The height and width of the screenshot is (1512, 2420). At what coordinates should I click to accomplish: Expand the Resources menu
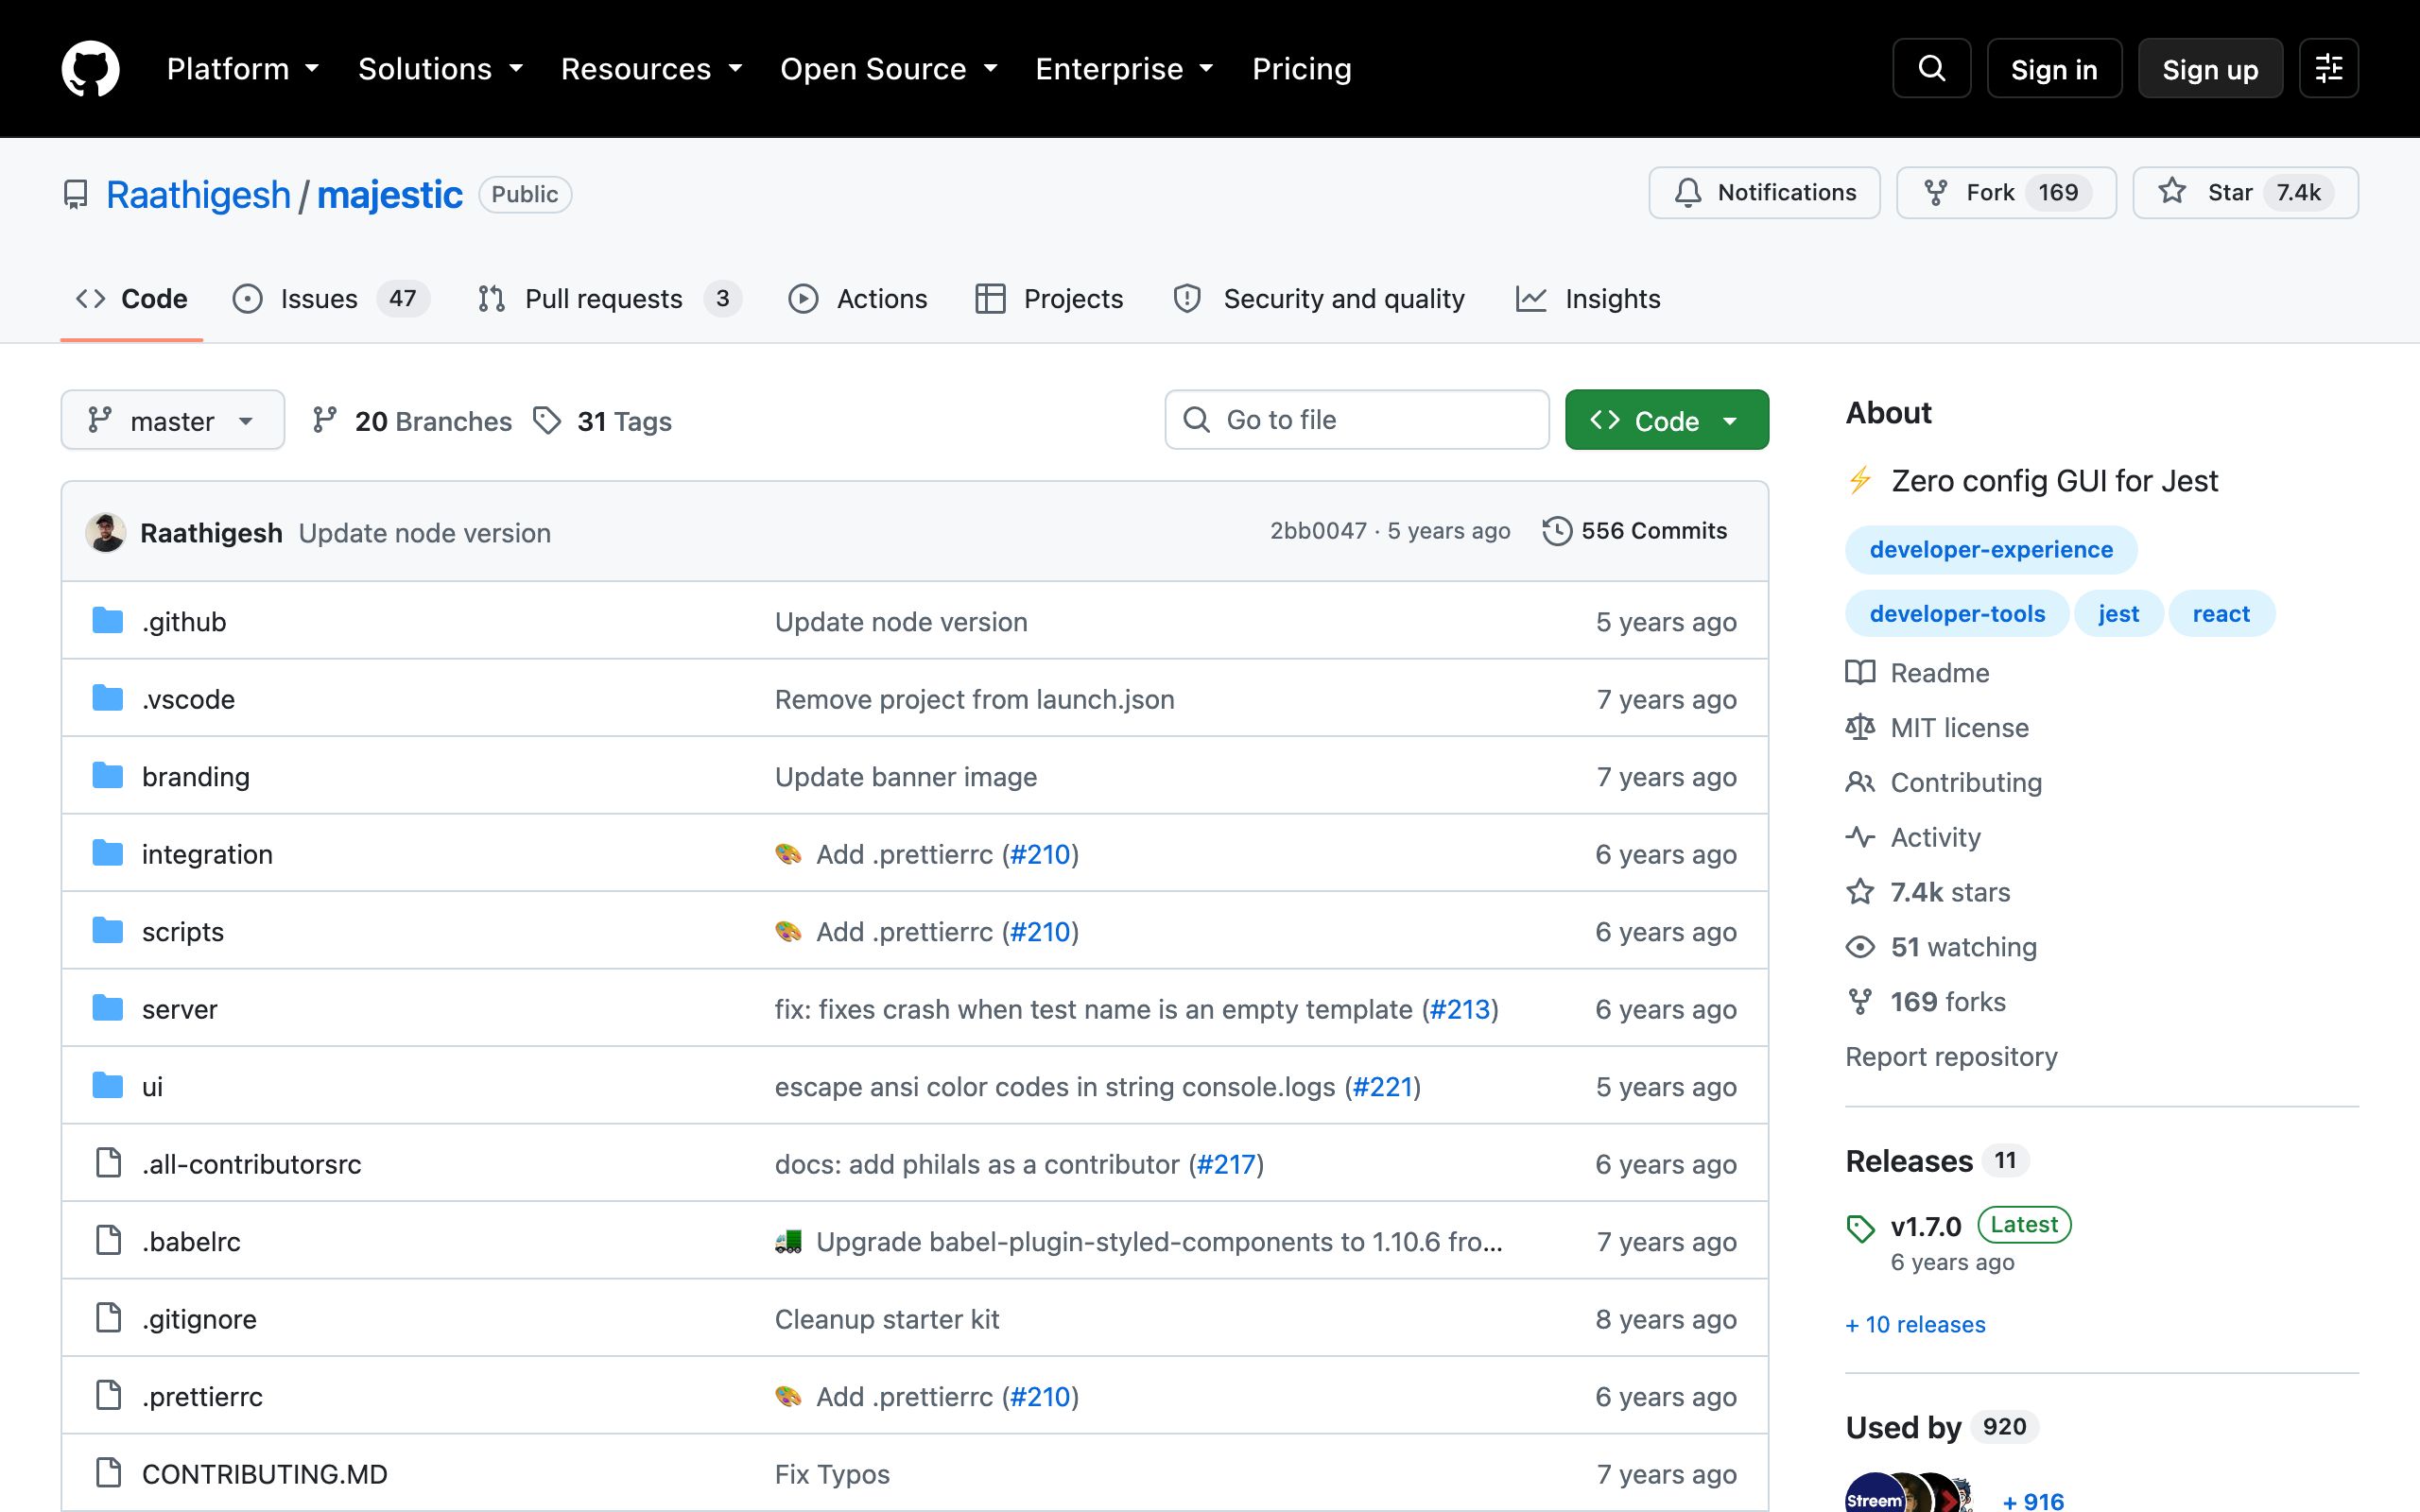[x=652, y=69]
